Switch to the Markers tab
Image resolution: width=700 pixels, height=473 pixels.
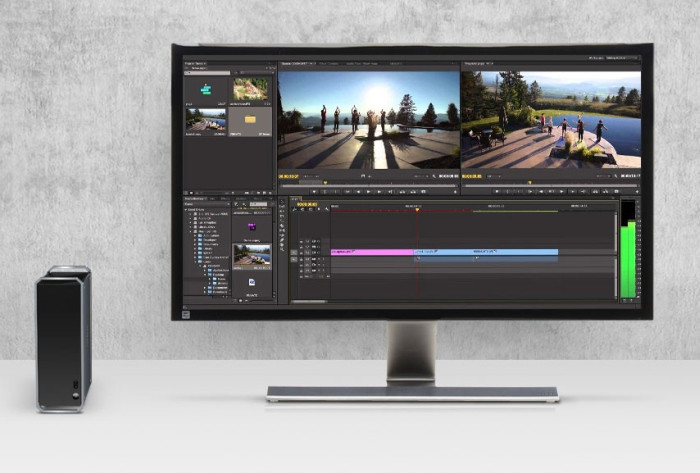click(x=241, y=199)
